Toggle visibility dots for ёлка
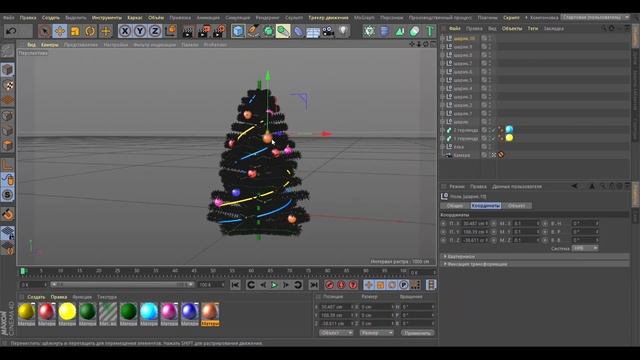This screenshot has width=640, height=360. coord(489,147)
